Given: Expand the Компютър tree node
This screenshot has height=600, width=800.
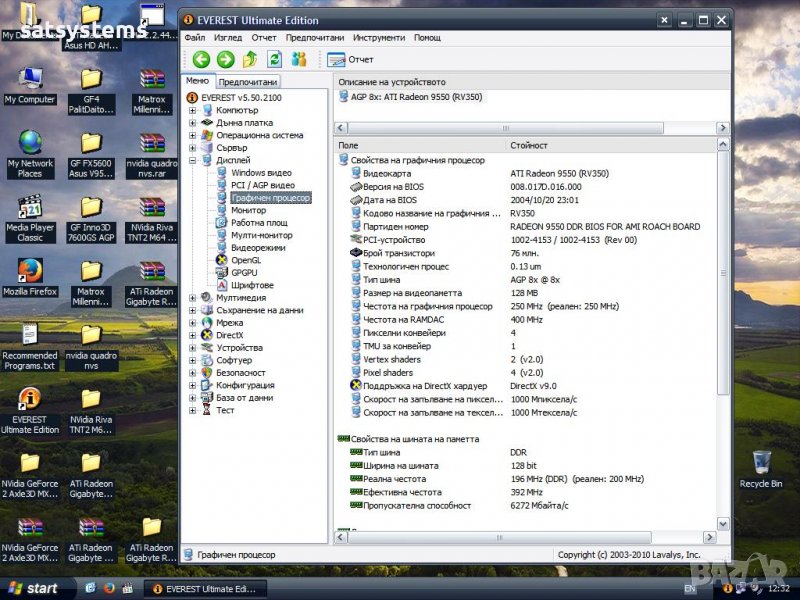Looking at the screenshot, I should point(193,110).
